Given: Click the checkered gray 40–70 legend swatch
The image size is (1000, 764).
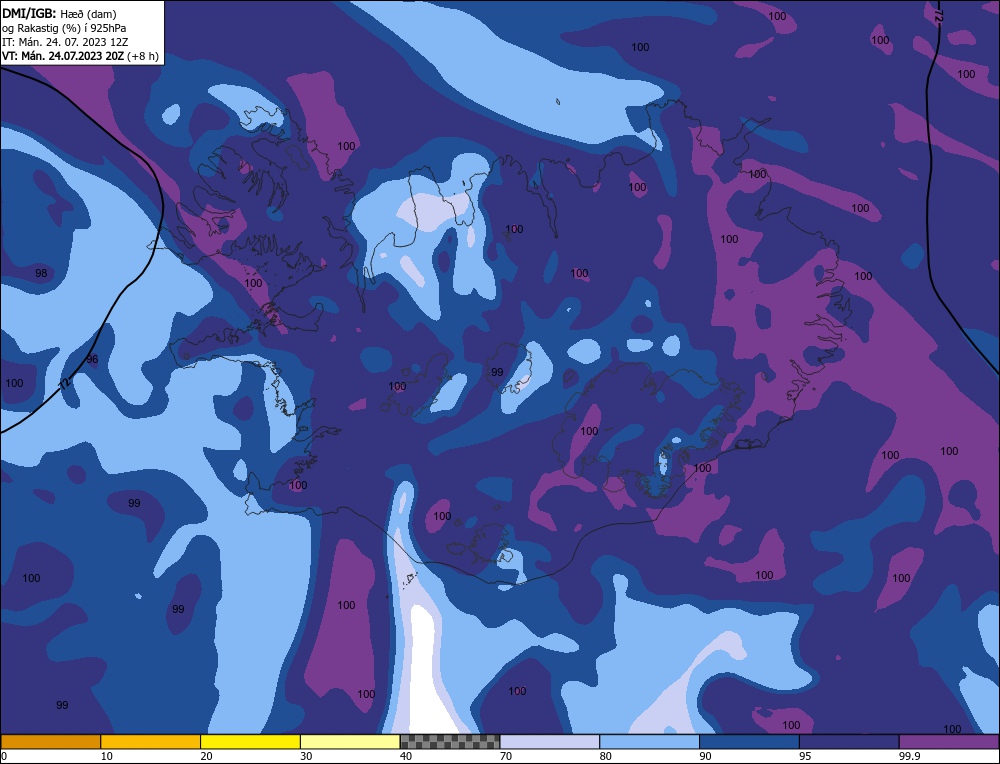Looking at the screenshot, I should (450, 741).
